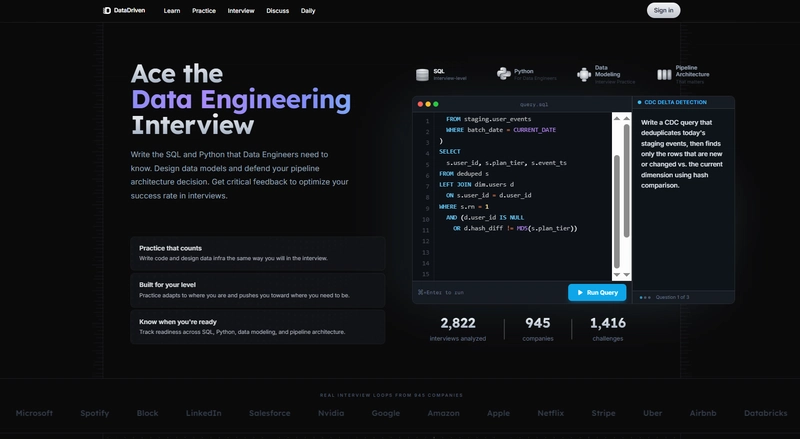The width and height of the screenshot is (800, 439).
Task: Go to the Interview nav item
Action: click(x=241, y=10)
